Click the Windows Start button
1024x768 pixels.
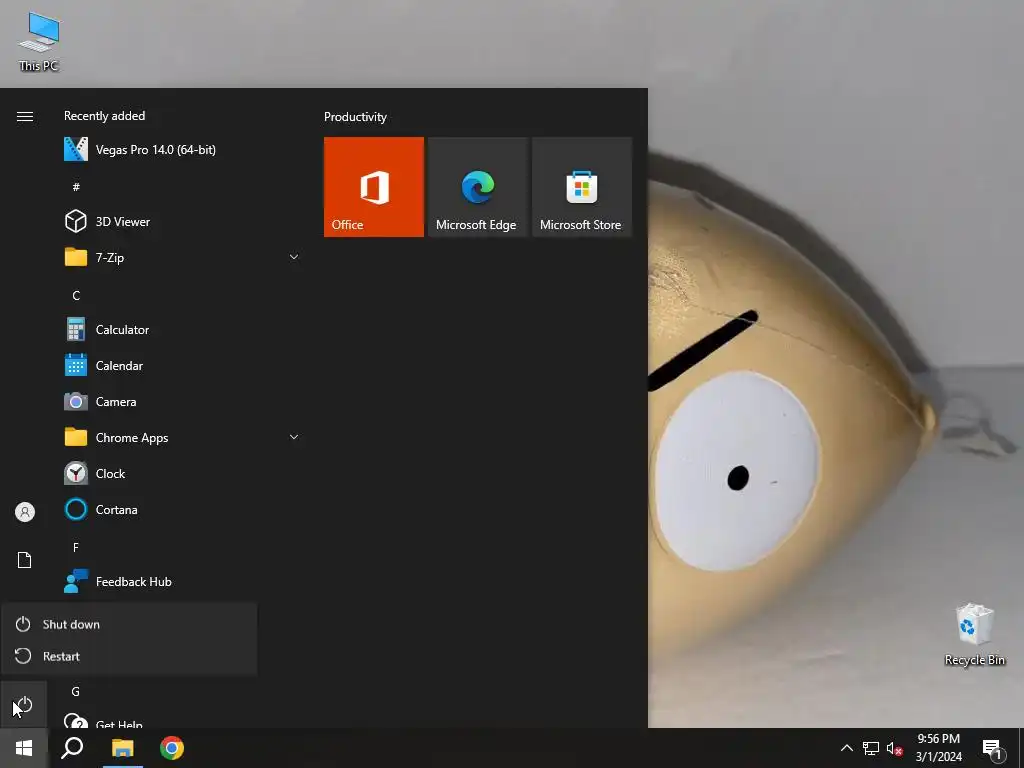[x=24, y=748]
